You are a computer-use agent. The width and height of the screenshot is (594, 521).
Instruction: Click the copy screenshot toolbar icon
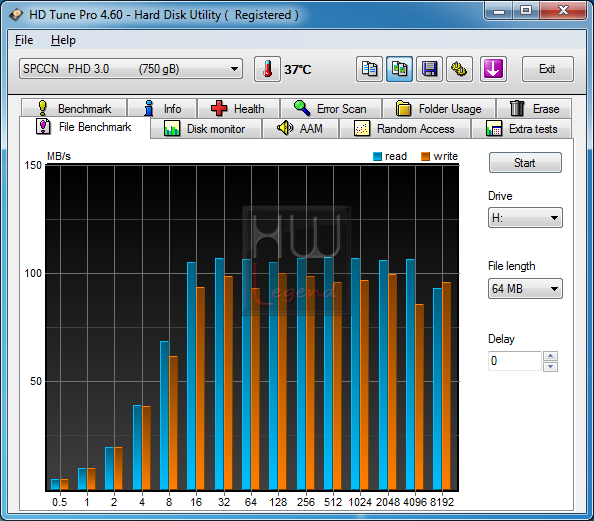(399, 69)
